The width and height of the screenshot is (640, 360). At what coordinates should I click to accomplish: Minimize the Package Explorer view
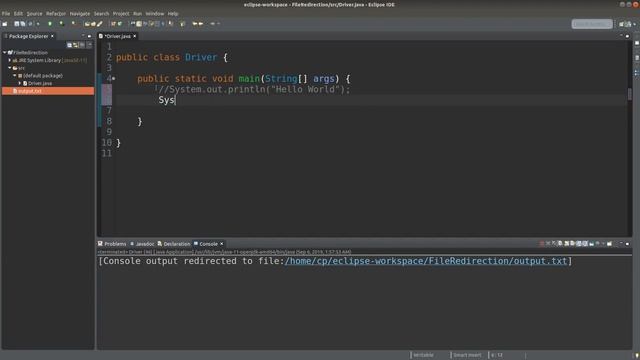83,36
